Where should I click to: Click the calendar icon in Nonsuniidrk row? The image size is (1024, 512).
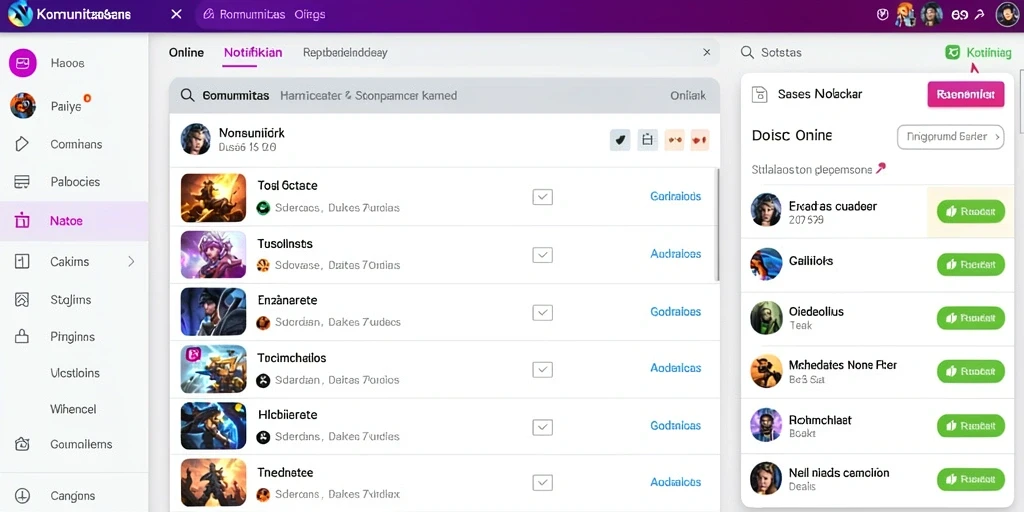(x=647, y=140)
